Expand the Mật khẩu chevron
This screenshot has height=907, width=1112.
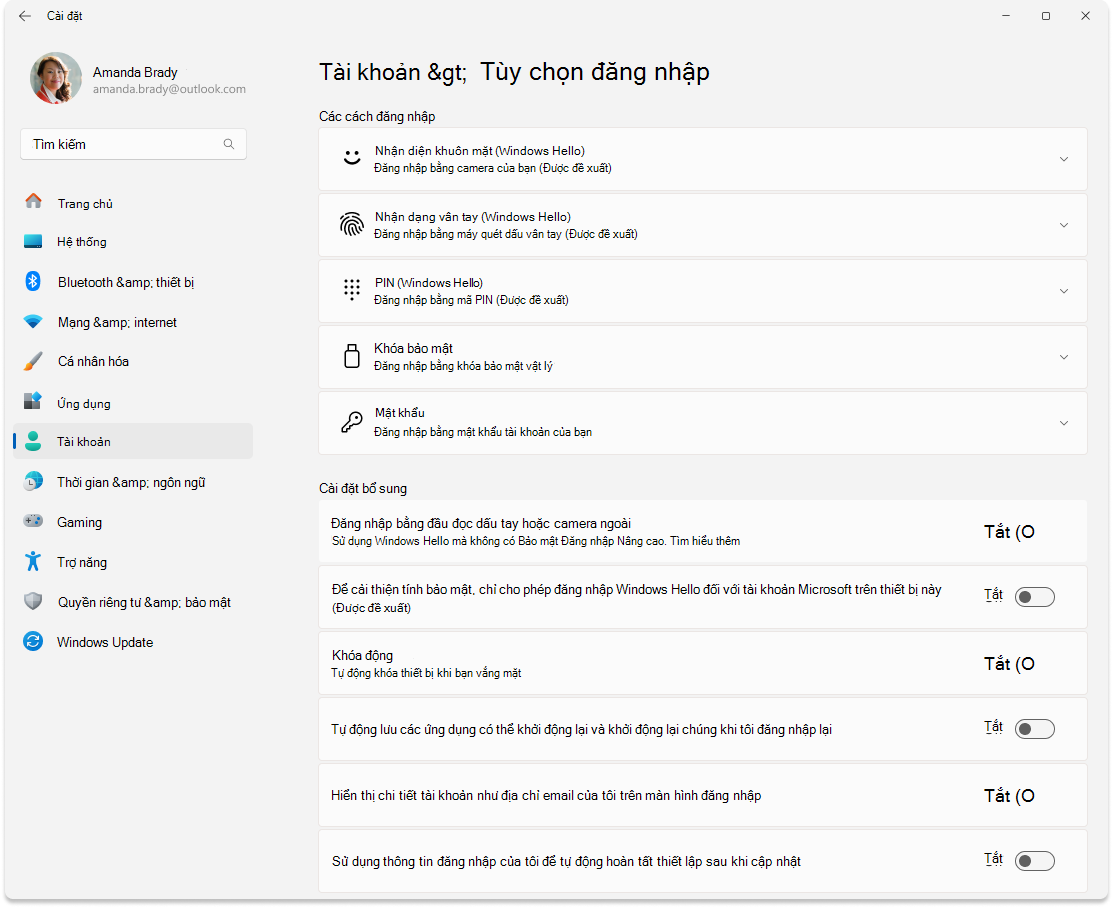(1064, 423)
